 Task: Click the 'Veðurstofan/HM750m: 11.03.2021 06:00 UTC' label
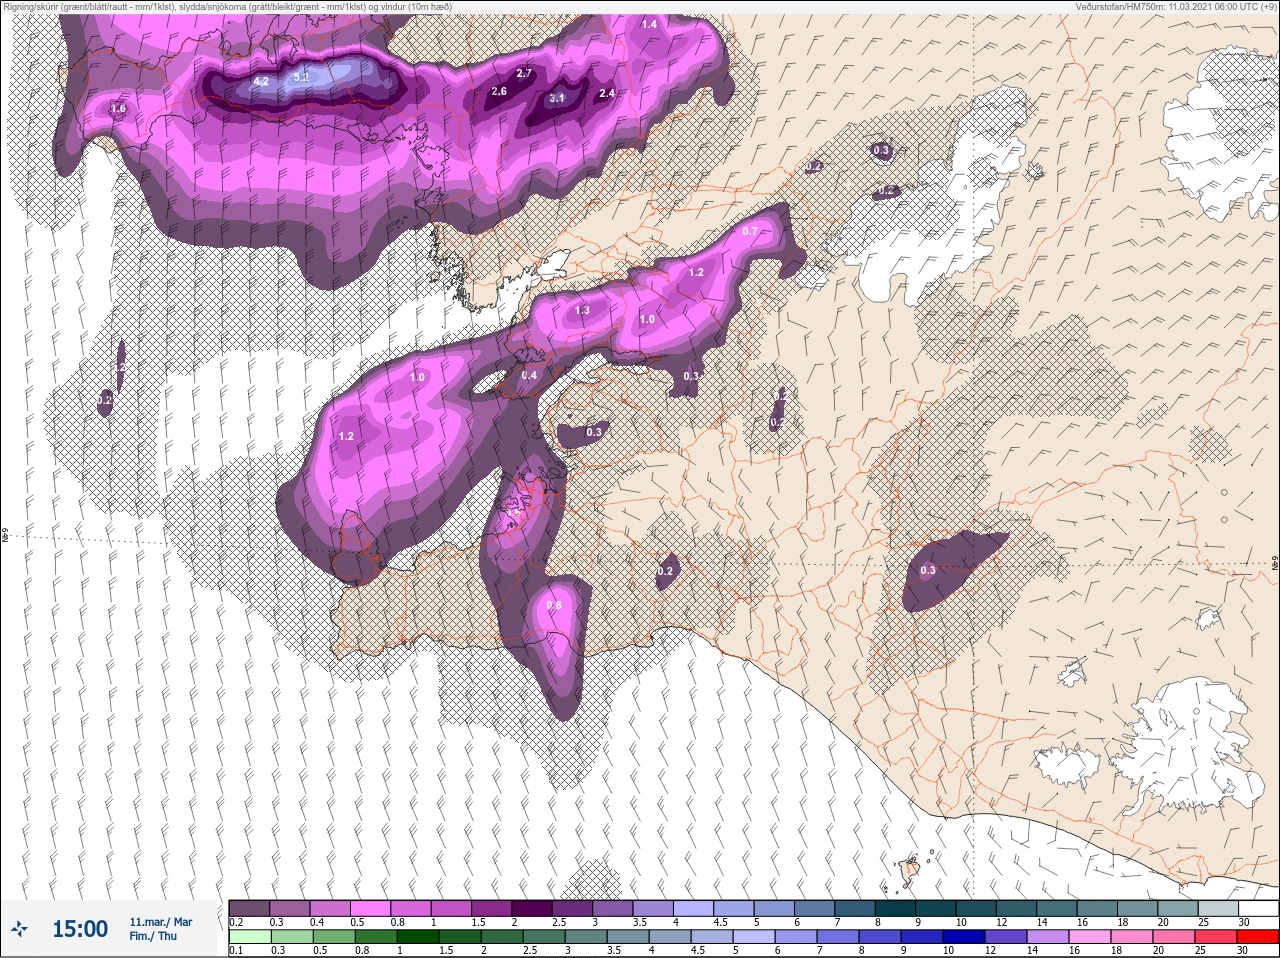coord(1175,6)
